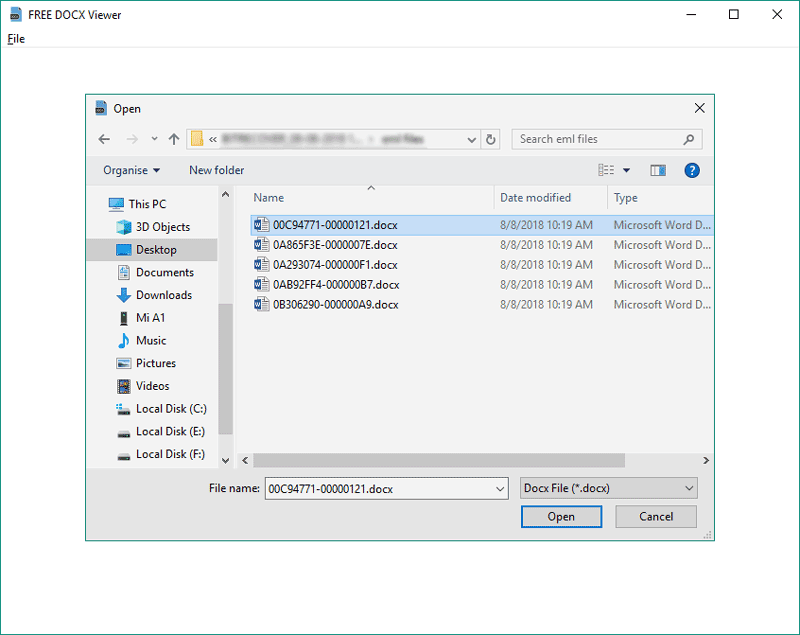Close the Open dialog
Viewport: 800px width, 635px height.
coord(699,108)
